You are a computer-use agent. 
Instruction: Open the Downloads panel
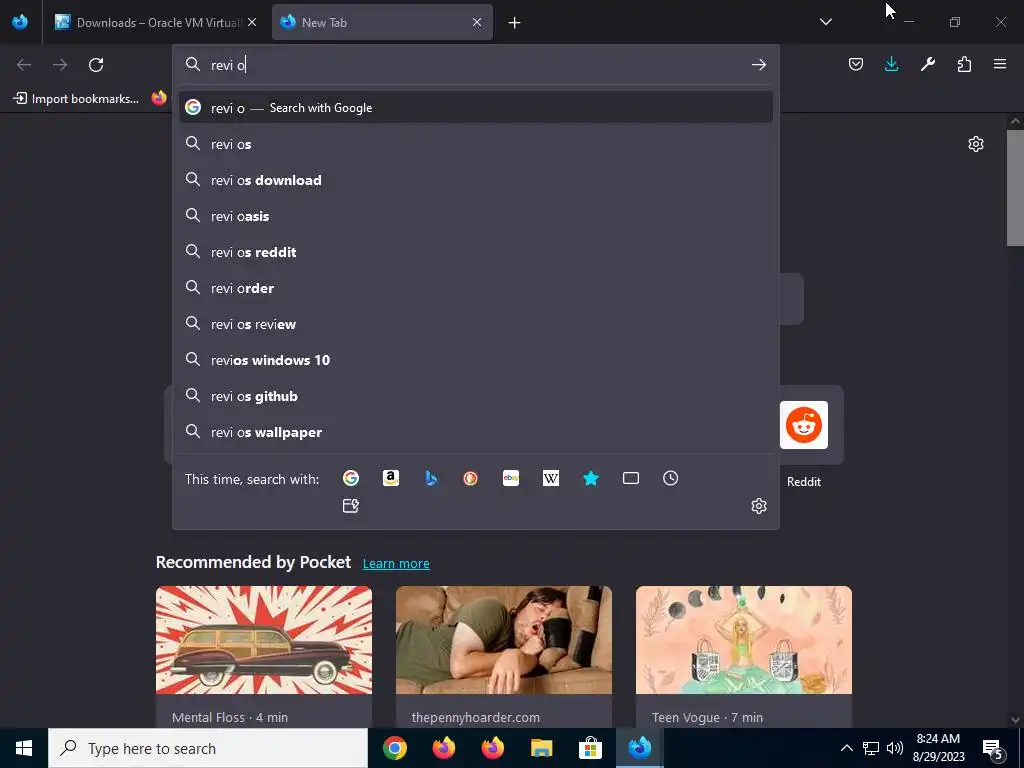pos(891,64)
